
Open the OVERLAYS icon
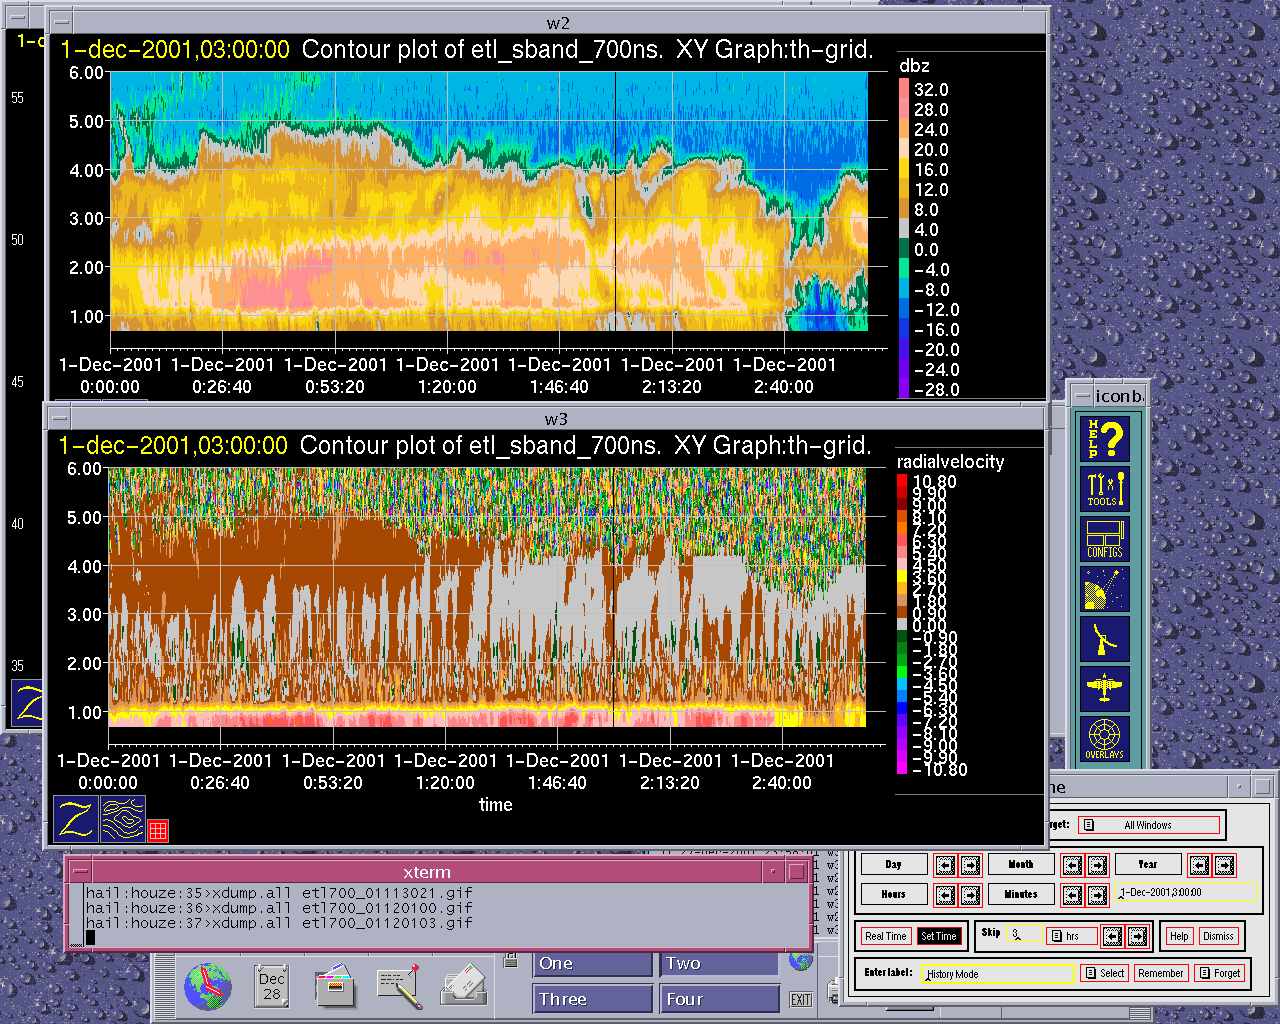[x=1105, y=739]
